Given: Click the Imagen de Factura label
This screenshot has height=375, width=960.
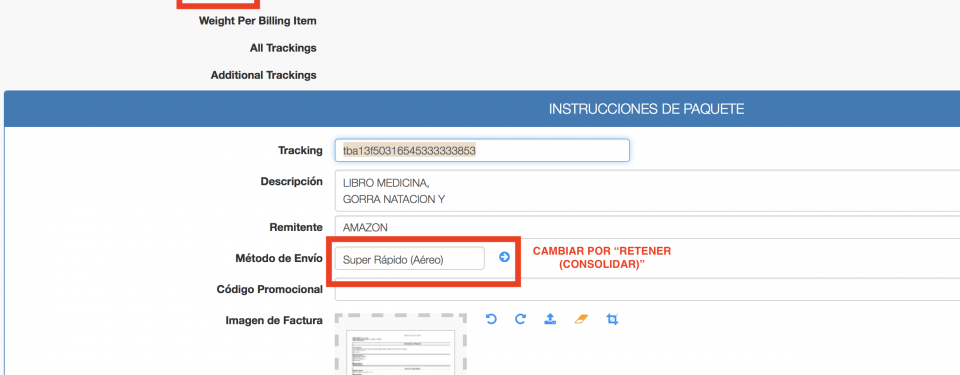Looking at the screenshot, I should pos(274,320).
